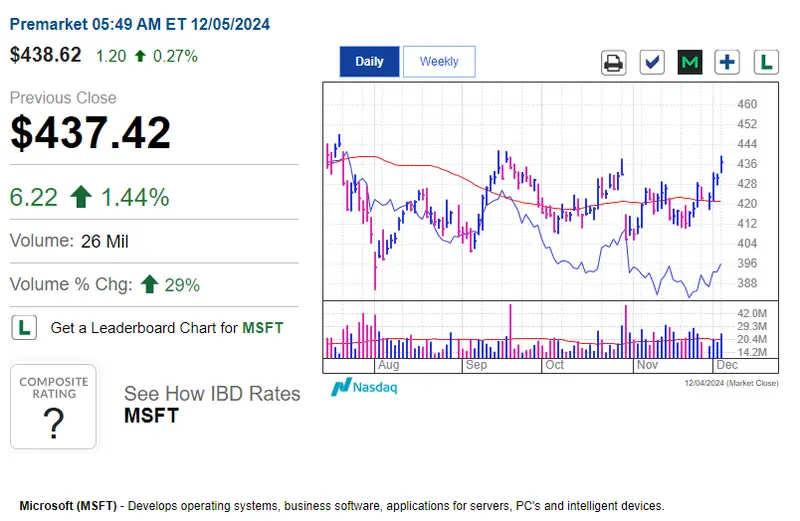This screenshot has width=800, height=521.
Task: Click the Oct label on chart axis
Action: 555,365
